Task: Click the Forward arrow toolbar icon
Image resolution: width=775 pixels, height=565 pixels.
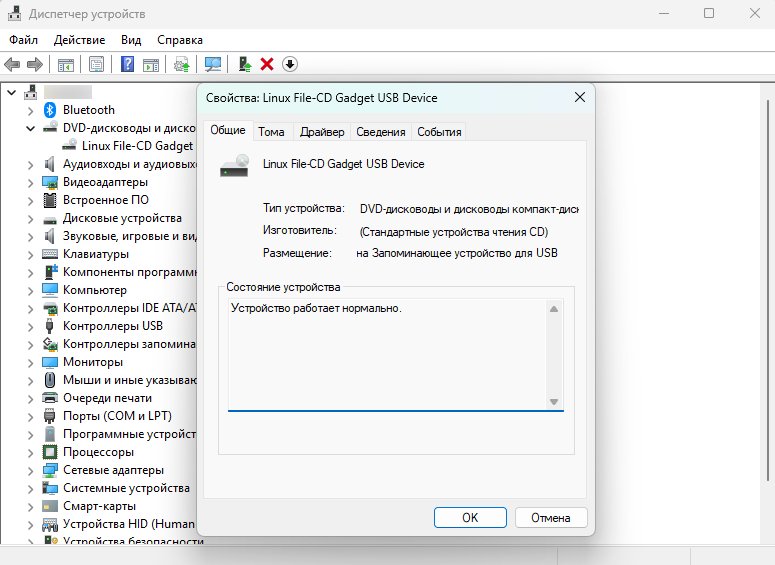Action: click(x=35, y=64)
